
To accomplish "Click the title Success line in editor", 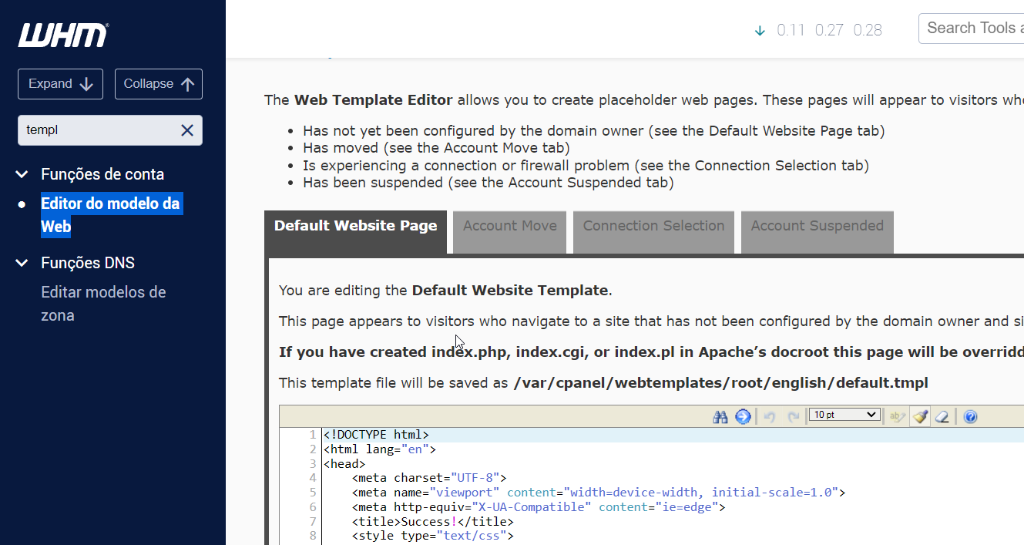I will 432,522.
